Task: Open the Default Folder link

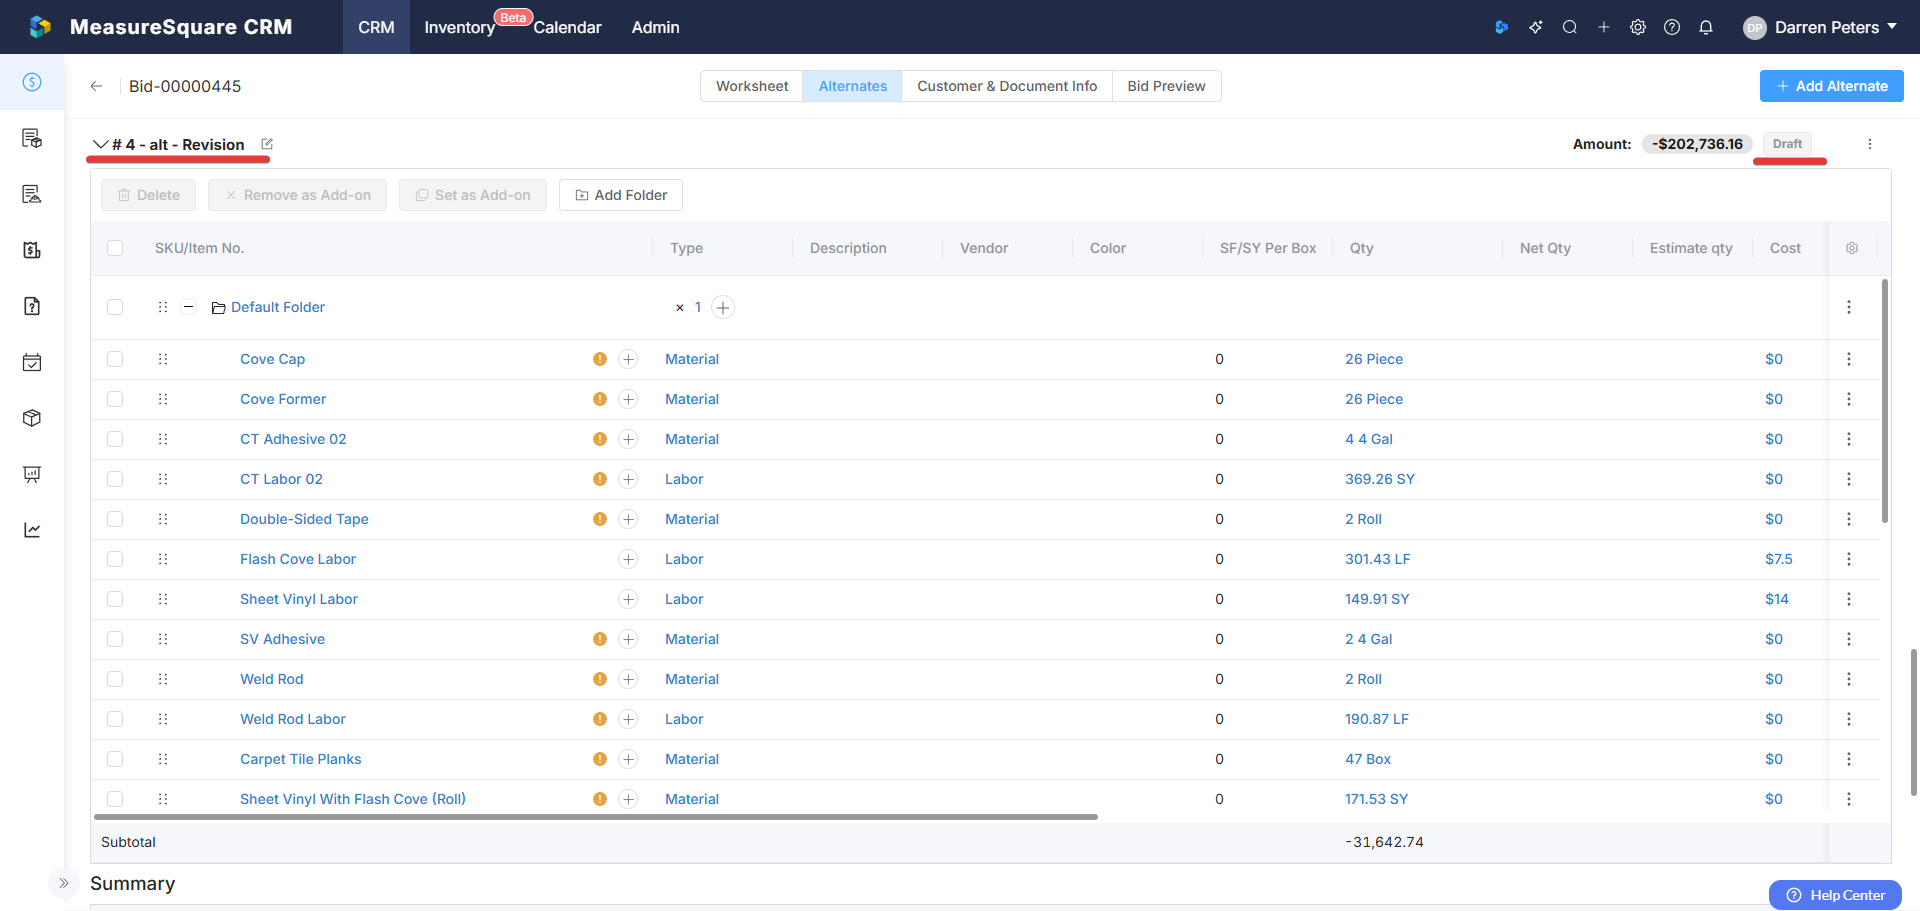Action: click(x=278, y=307)
